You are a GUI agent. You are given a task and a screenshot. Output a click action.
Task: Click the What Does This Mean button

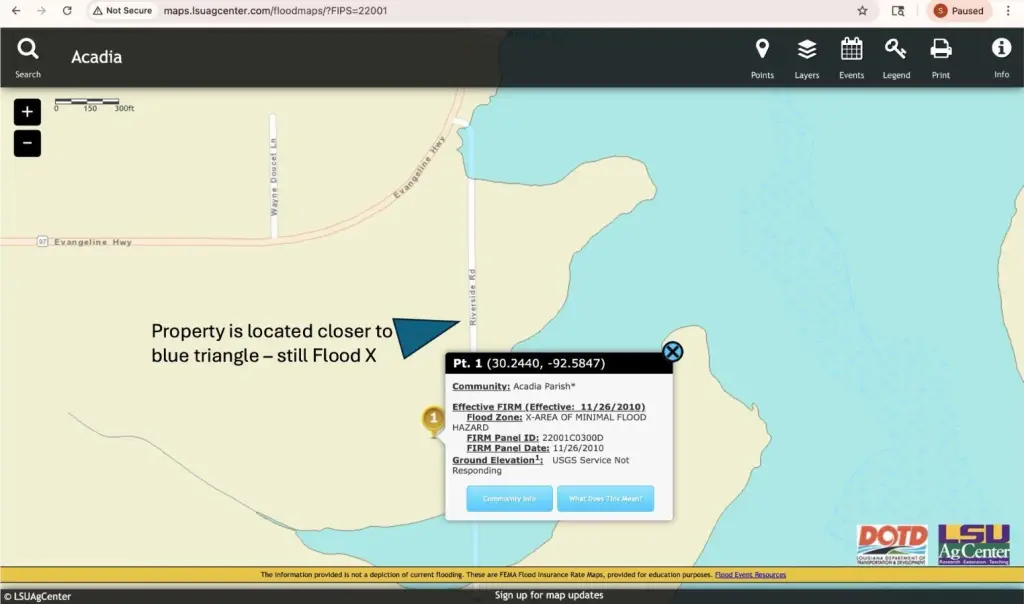[605, 498]
